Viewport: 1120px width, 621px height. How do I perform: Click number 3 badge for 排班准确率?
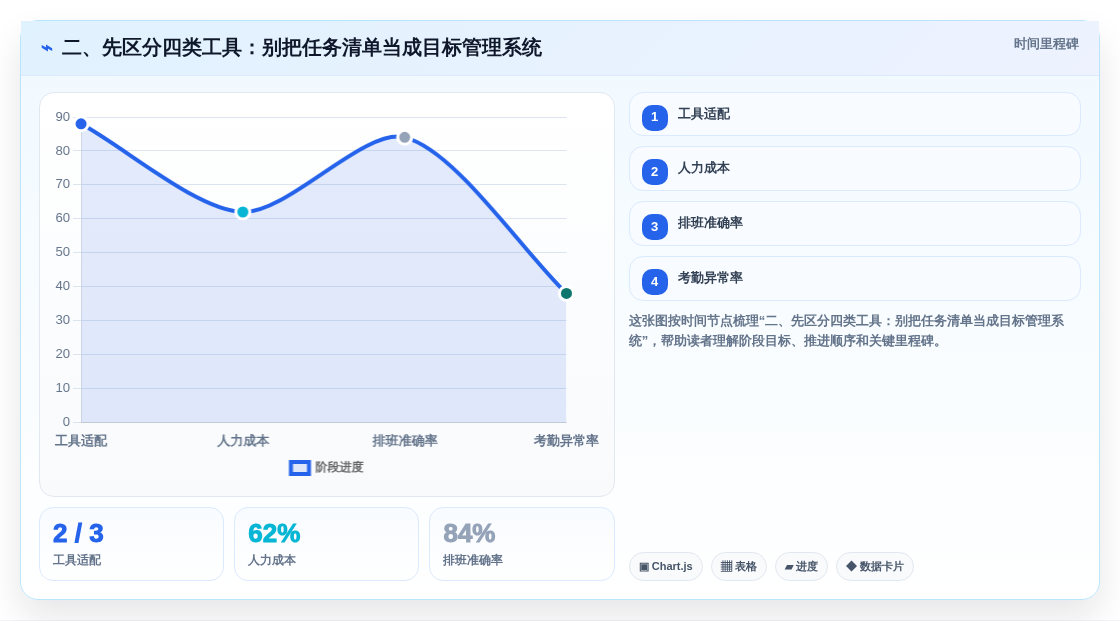pyautogui.click(x=654, y=227)
